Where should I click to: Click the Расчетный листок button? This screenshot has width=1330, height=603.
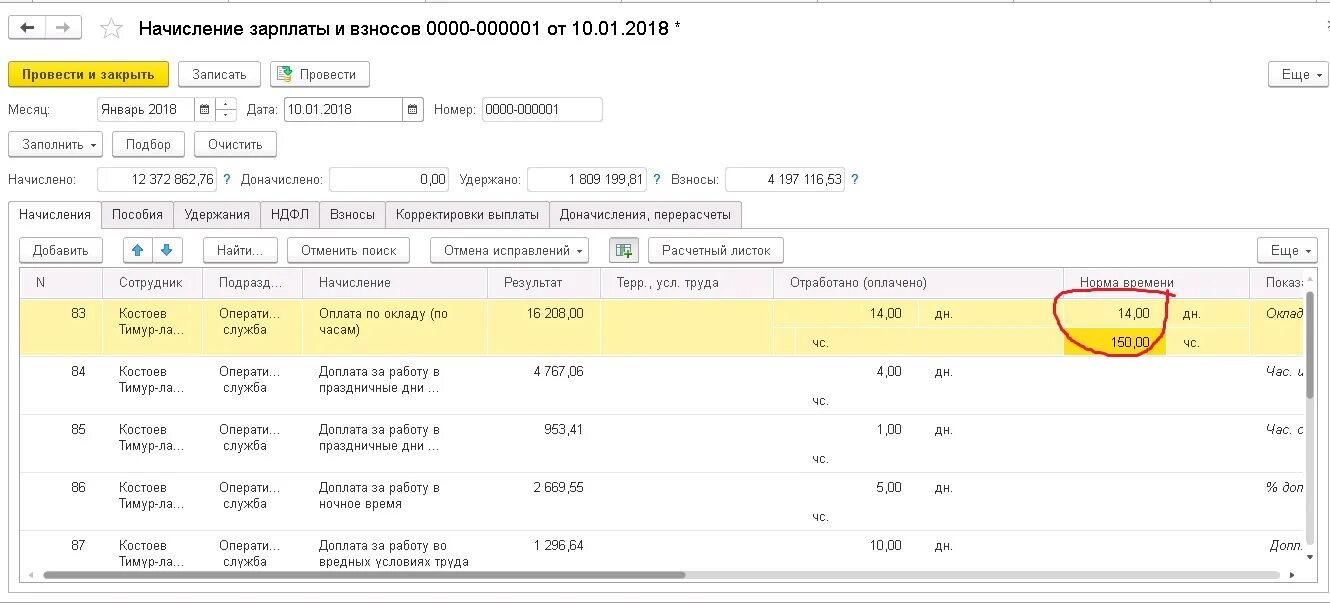click(715, 250)
